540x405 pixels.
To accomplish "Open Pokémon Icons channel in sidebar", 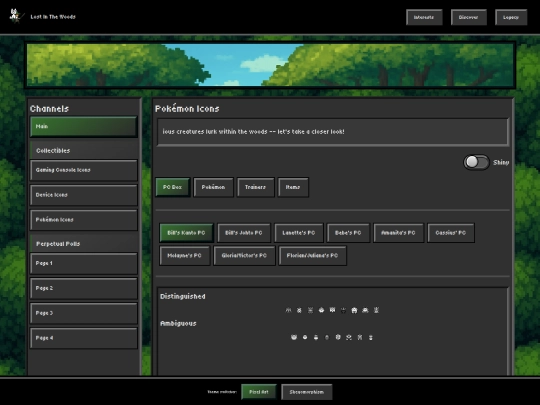I will pos(84,220).
